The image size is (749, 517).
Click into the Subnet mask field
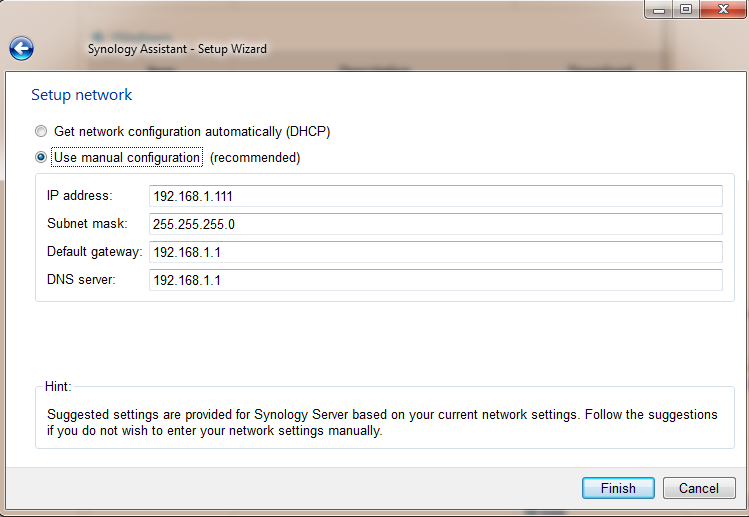click(x=435, y=224)
